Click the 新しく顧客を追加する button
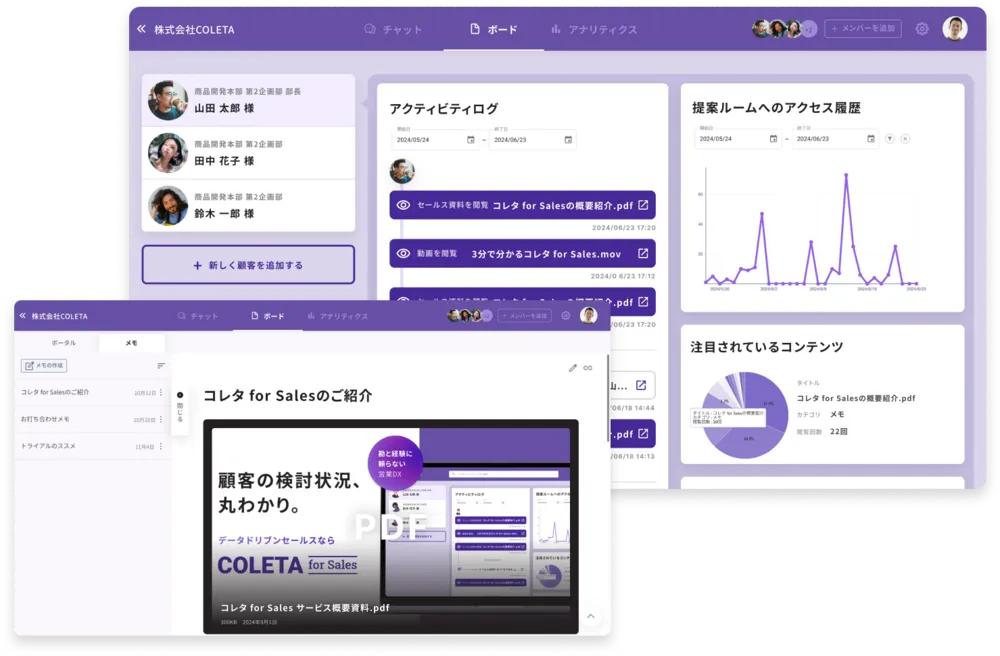This screenshot has height=656, width=1000. click(248, 265)
